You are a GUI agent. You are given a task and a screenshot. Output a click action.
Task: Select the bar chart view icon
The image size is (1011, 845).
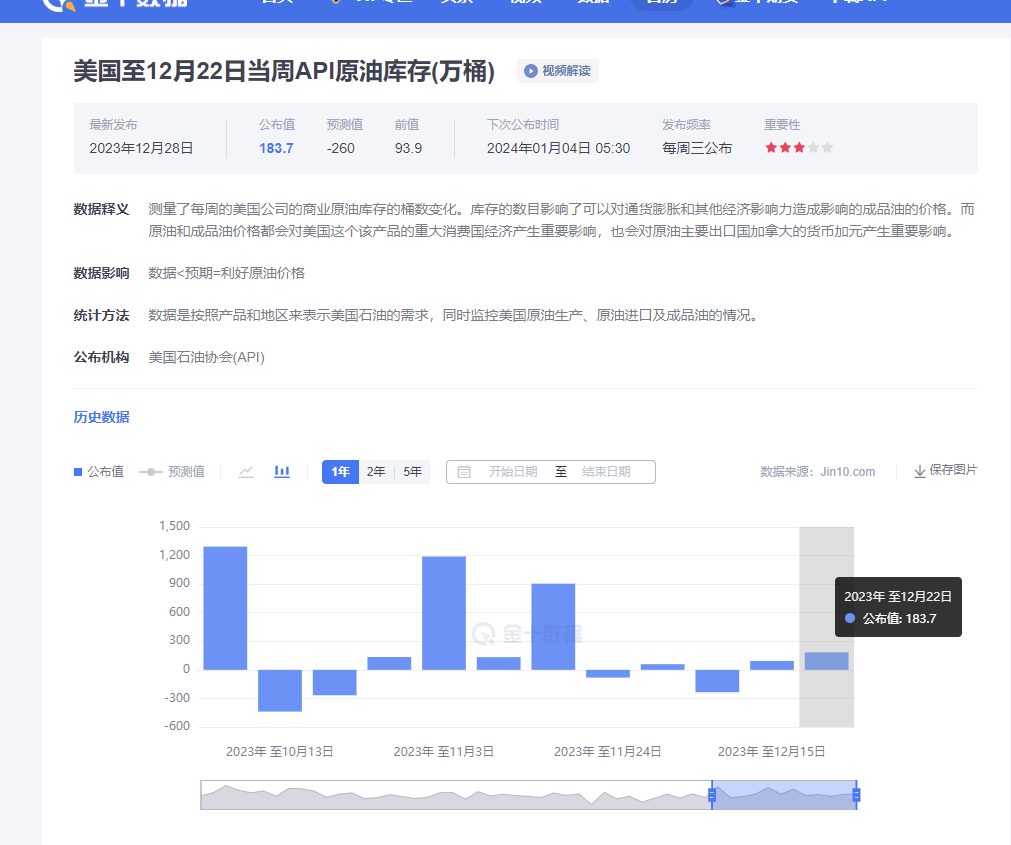pyautogui.click(x=281, y=471)
